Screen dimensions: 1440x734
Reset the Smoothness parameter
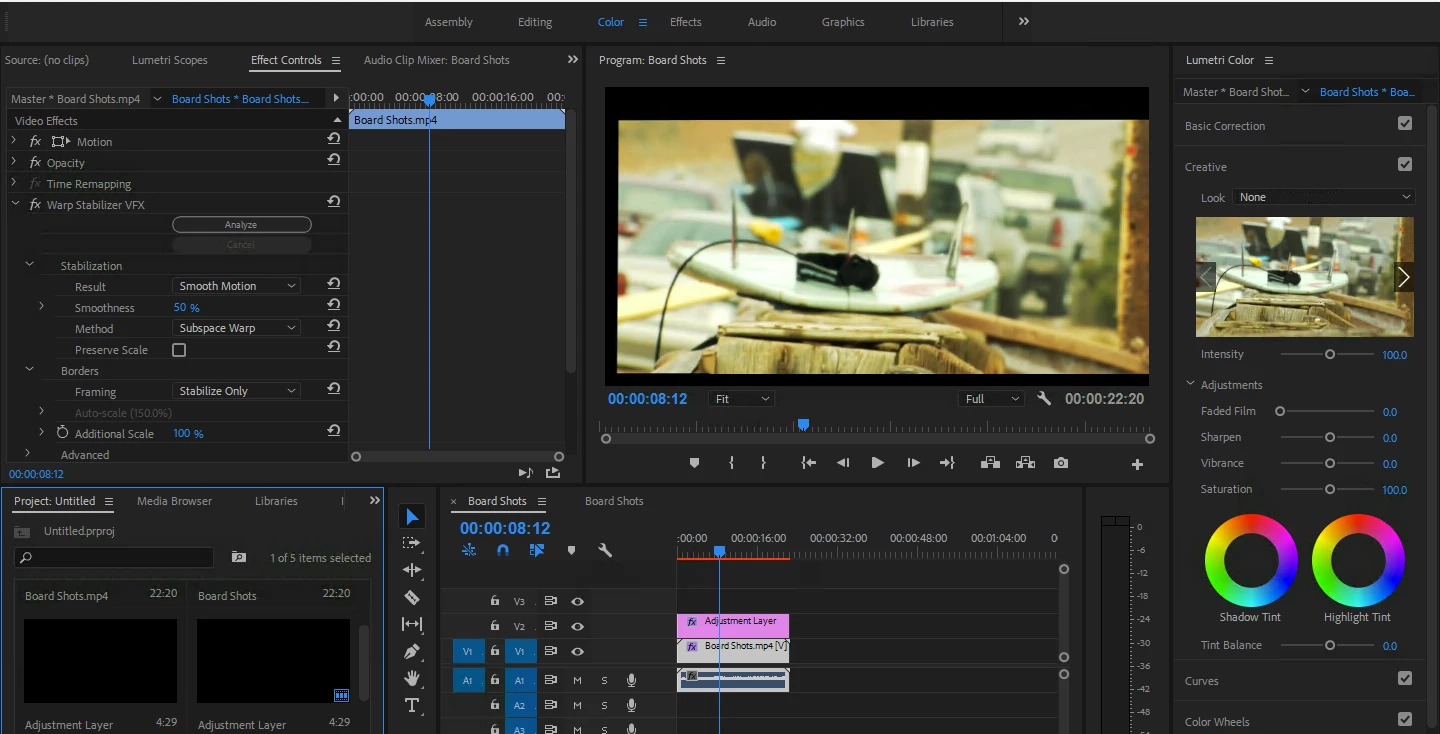[334, 305]
